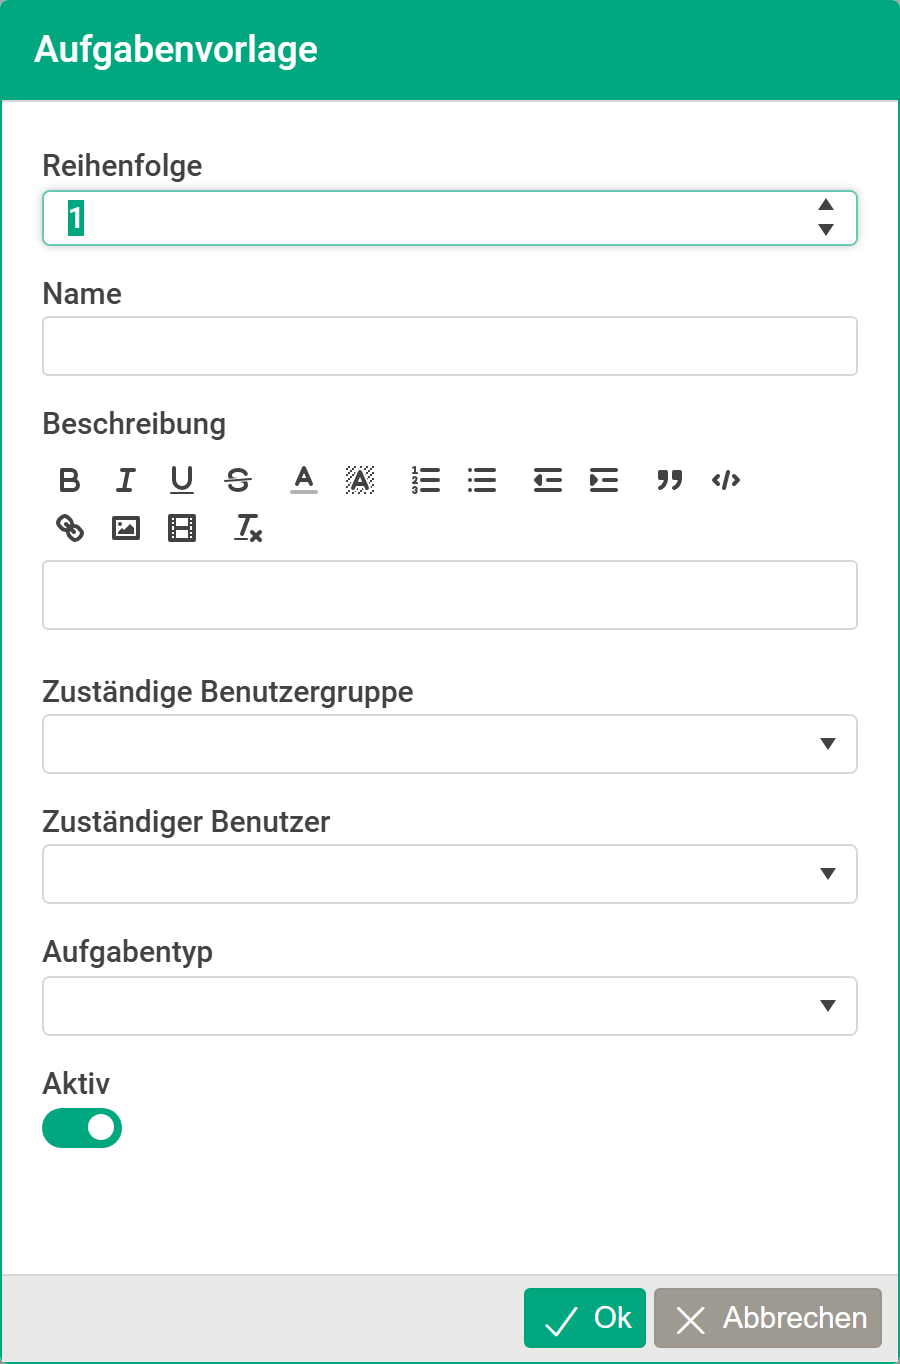Toggle bold formatting in Beschreibung toolbar
This screenshot has height=1364, width=900.
pyautogui.click(x=70, y=480)
